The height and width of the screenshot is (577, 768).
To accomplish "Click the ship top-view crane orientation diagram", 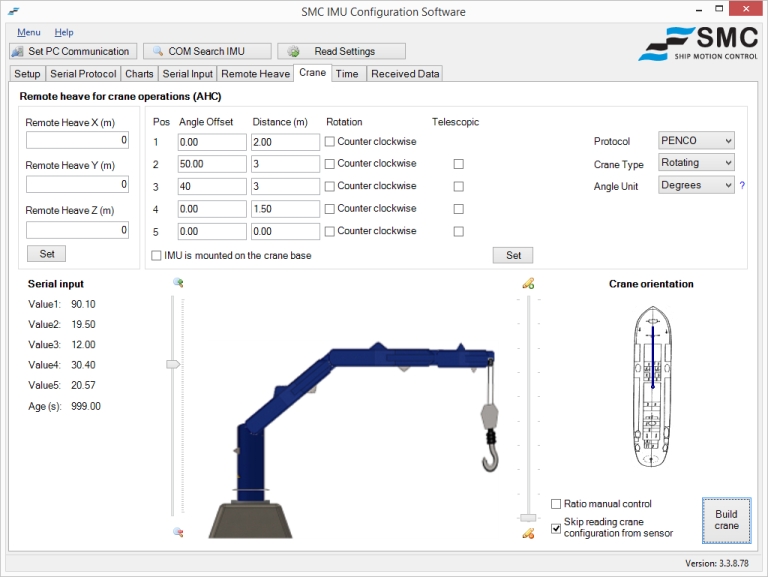I will tap(652, 386).
